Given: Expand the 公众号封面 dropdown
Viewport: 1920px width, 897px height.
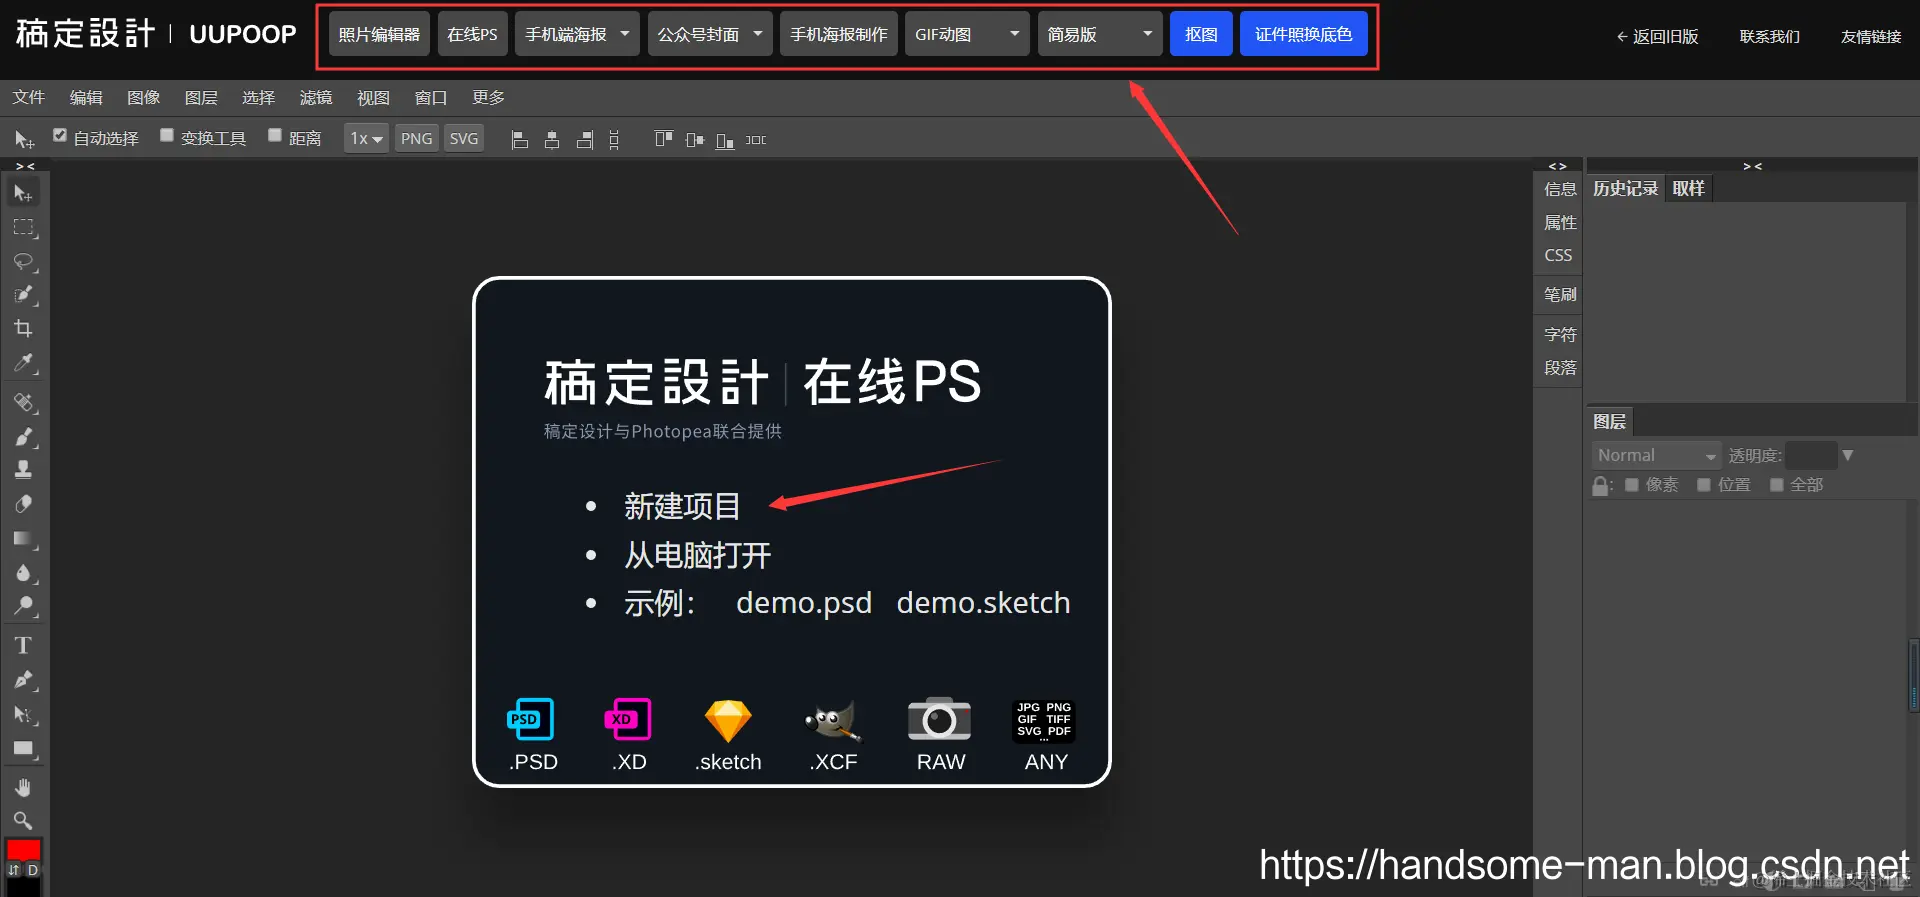Looking at the screenshot, I should click(710, 34).
